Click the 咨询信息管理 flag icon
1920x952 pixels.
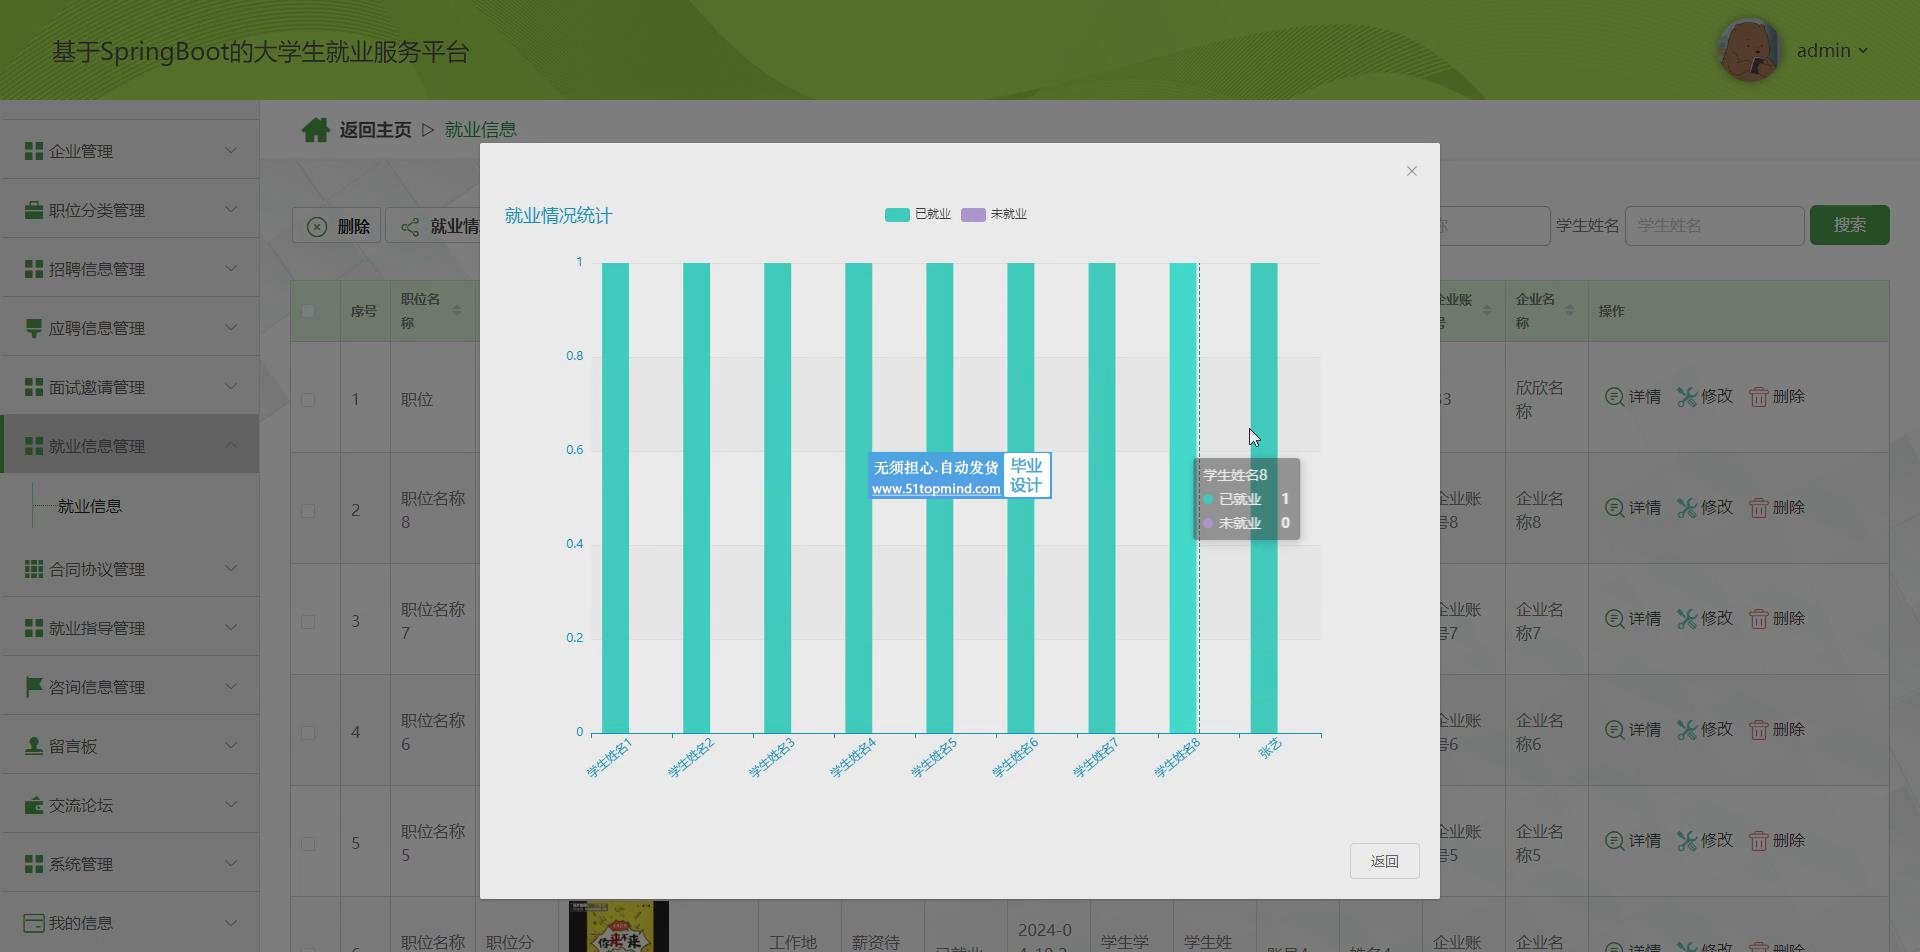[33, 687]
